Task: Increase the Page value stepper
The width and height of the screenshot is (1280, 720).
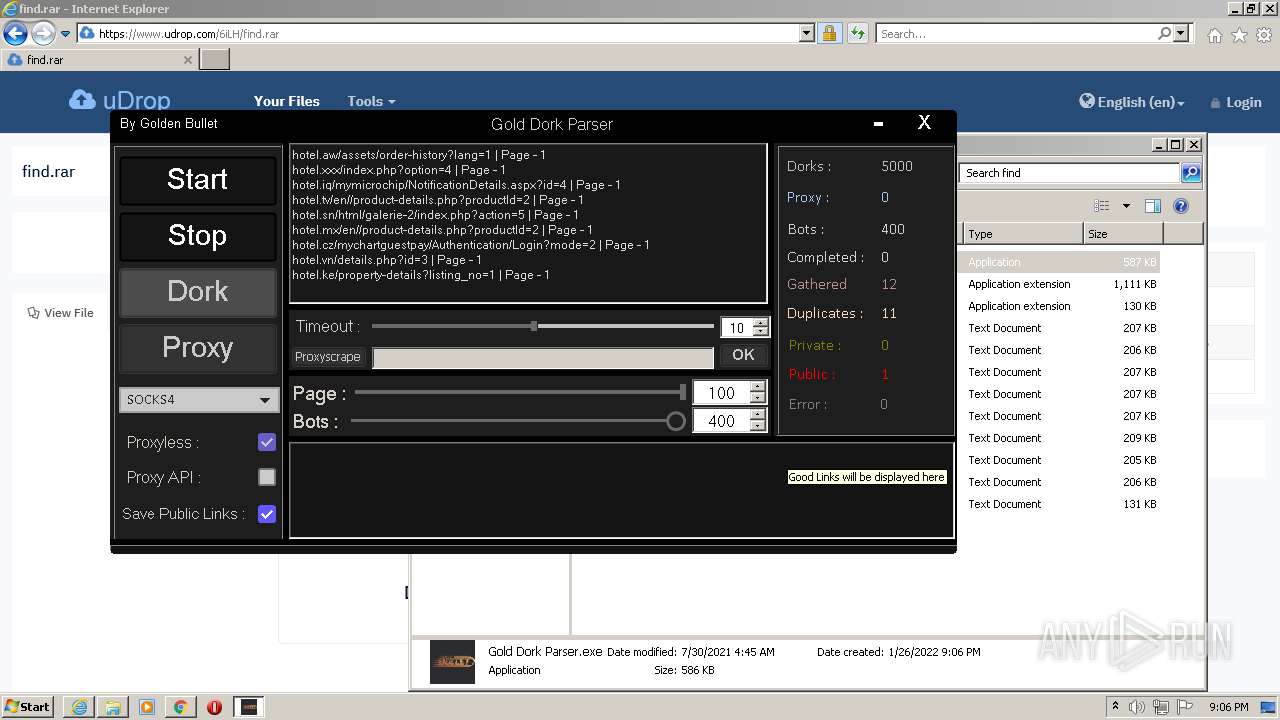Action: tap(757, 388)
